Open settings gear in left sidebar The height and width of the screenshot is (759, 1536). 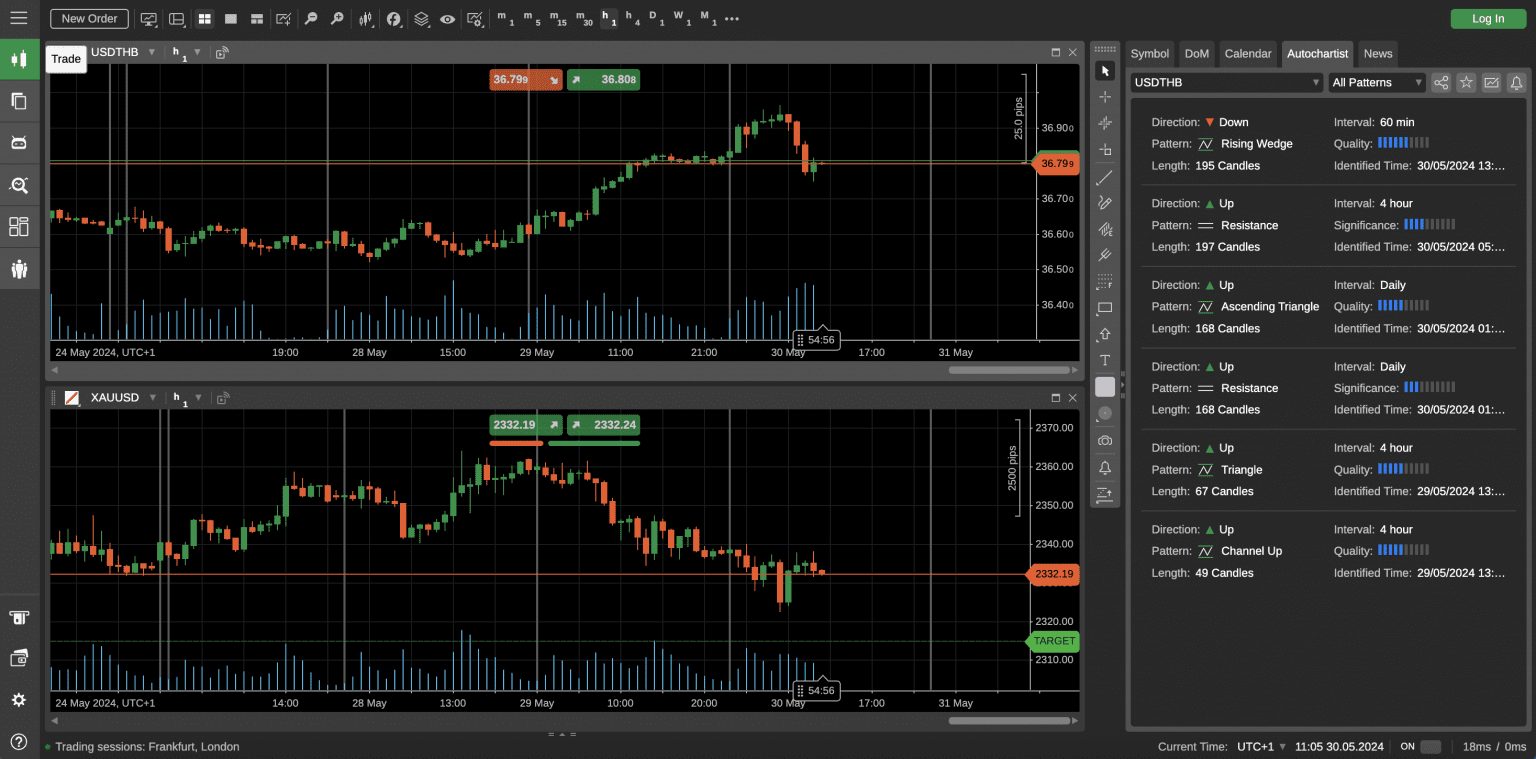(x=19, y=700)
